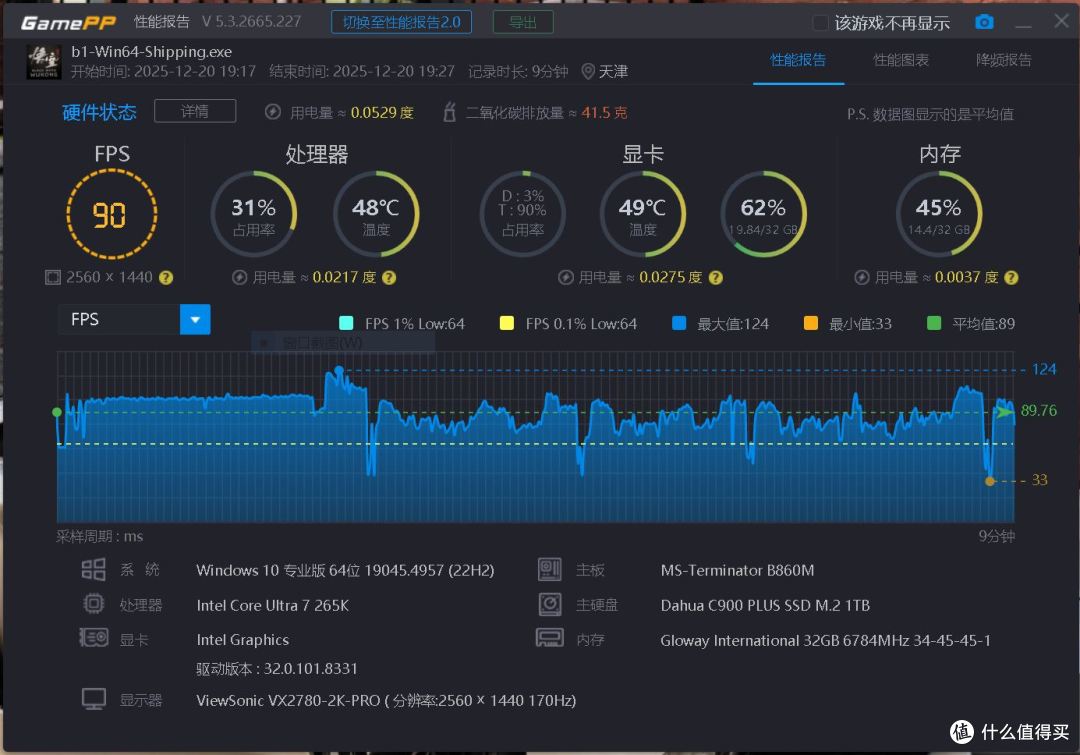This screenshot has width=1080, height=755.
Task: Click the FPS 90 circular gauge
Action: pyautogui.click(x=112, y=214)
